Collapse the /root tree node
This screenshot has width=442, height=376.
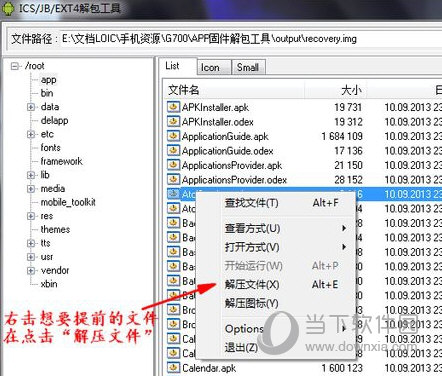pyautogui.click(x=15, y=66)
